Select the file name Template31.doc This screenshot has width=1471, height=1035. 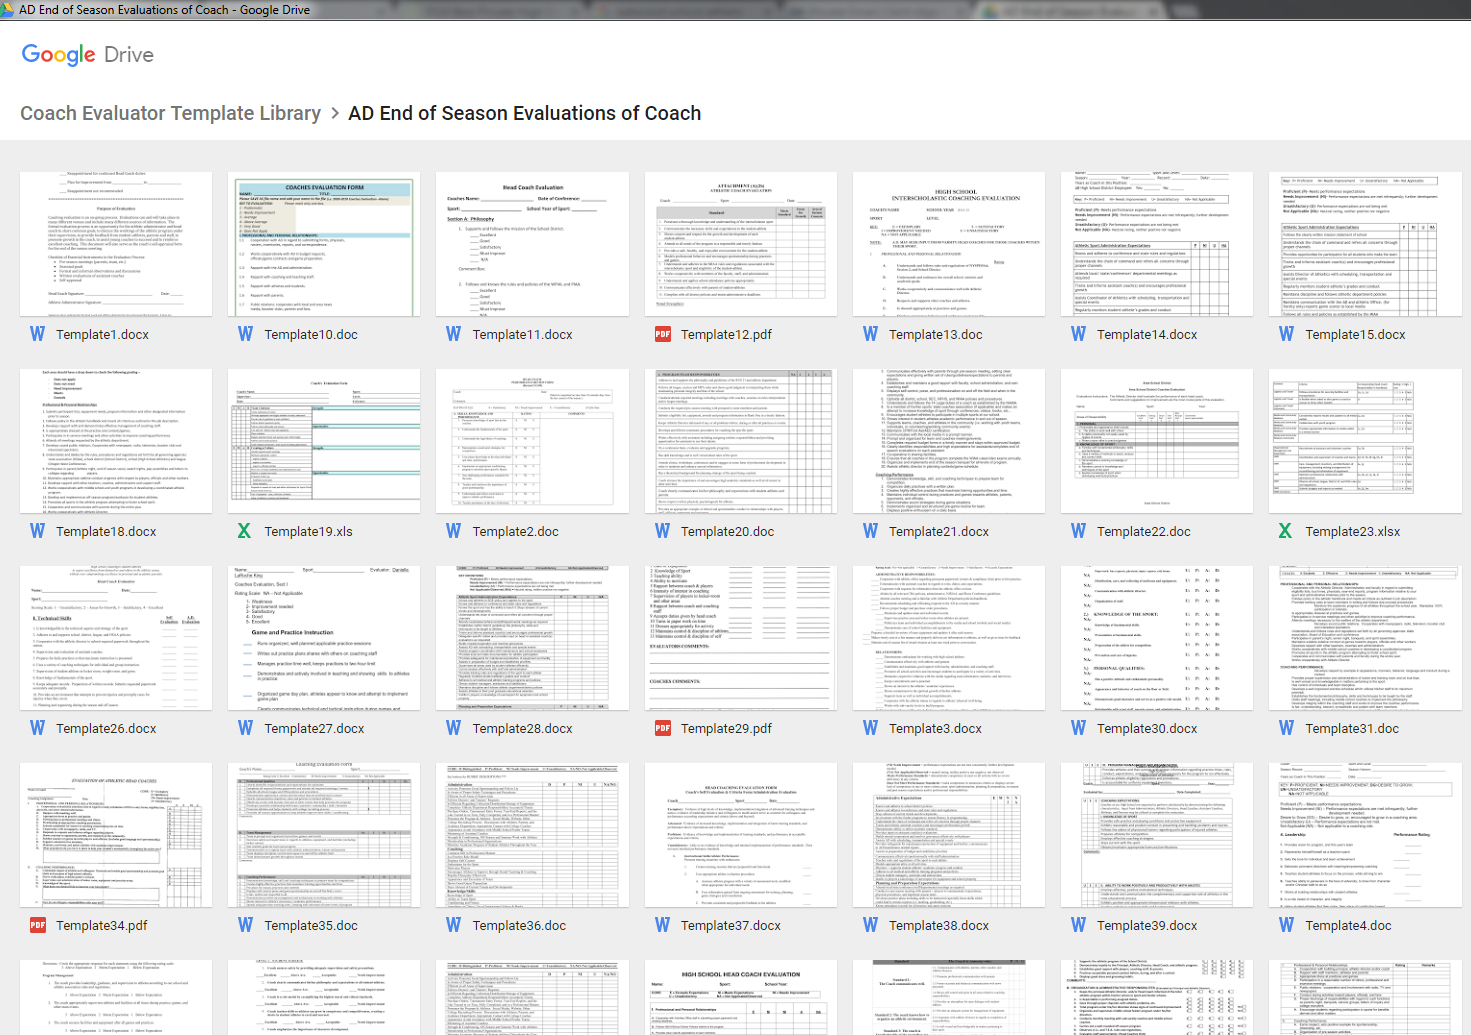[1352, 729]
